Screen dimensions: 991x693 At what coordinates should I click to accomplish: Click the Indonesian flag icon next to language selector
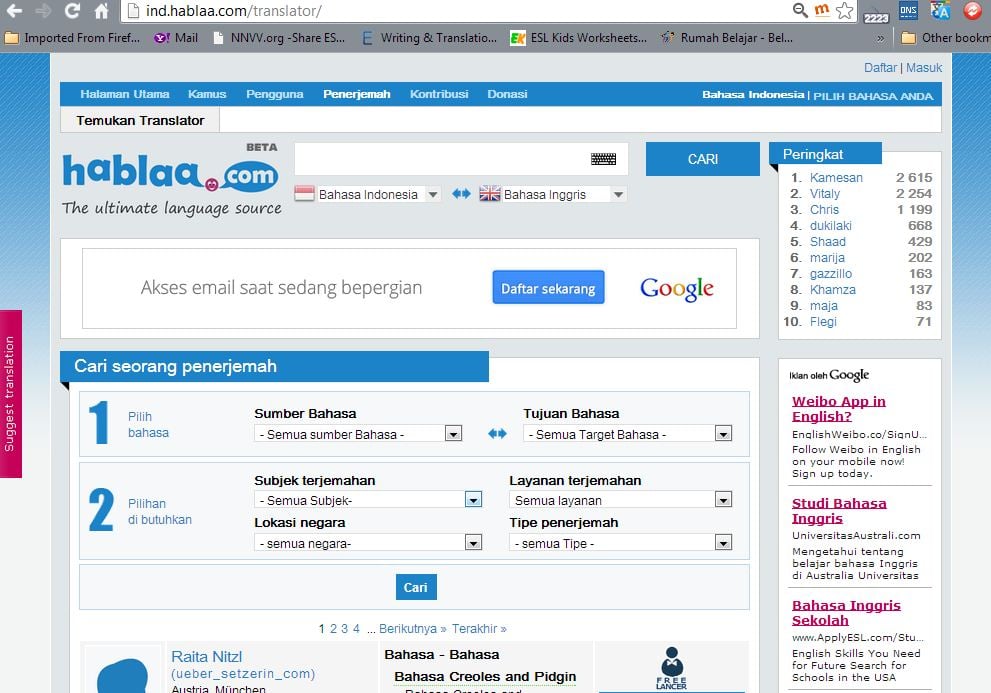pos(304,194)
